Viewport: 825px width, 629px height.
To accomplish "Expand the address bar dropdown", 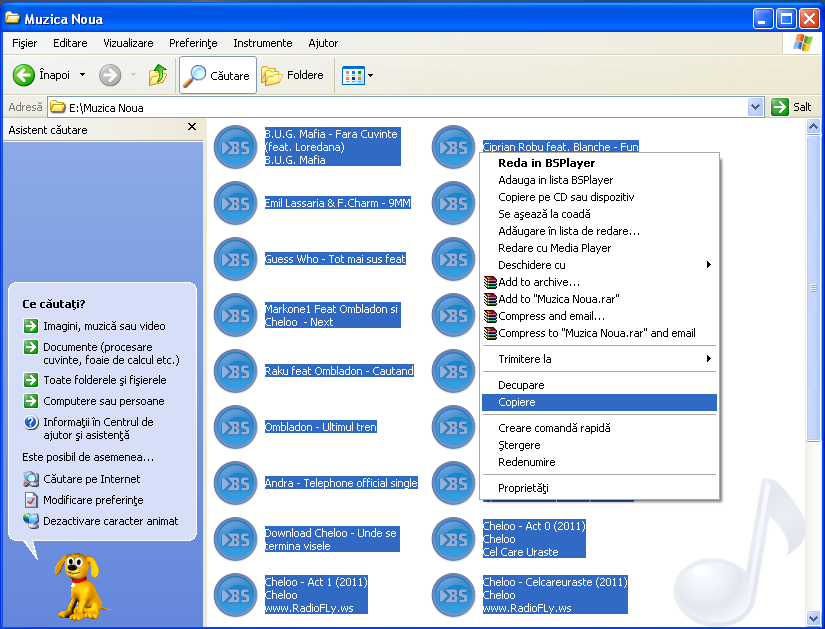I will click(755, 107).
